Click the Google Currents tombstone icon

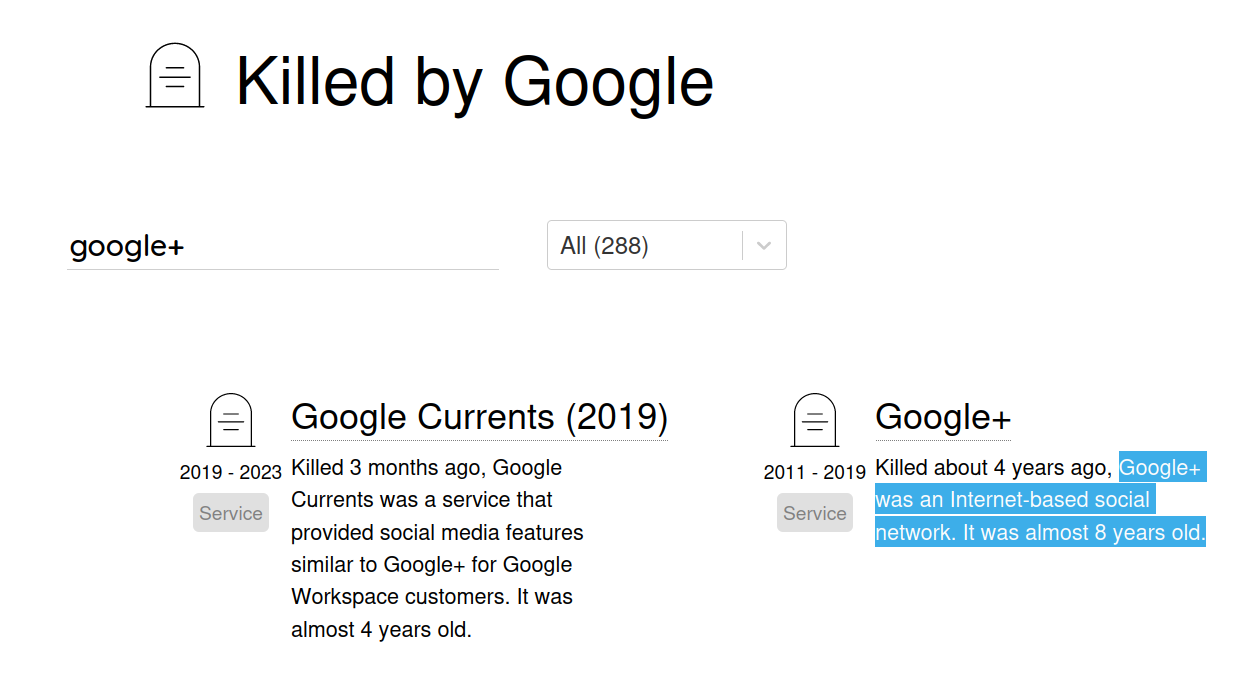tap(231, 420)
